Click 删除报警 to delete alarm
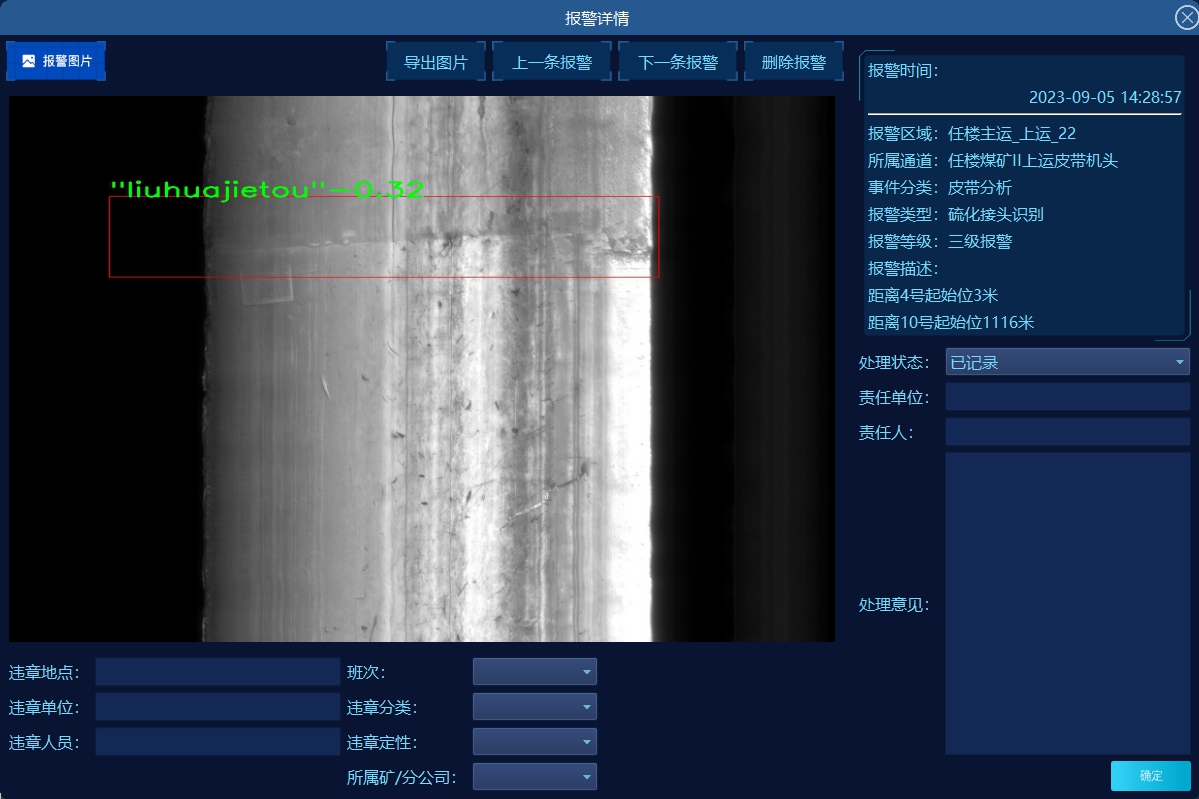Image resolution: width=1199 pixels, height=799 pixels. pos(794,62)
